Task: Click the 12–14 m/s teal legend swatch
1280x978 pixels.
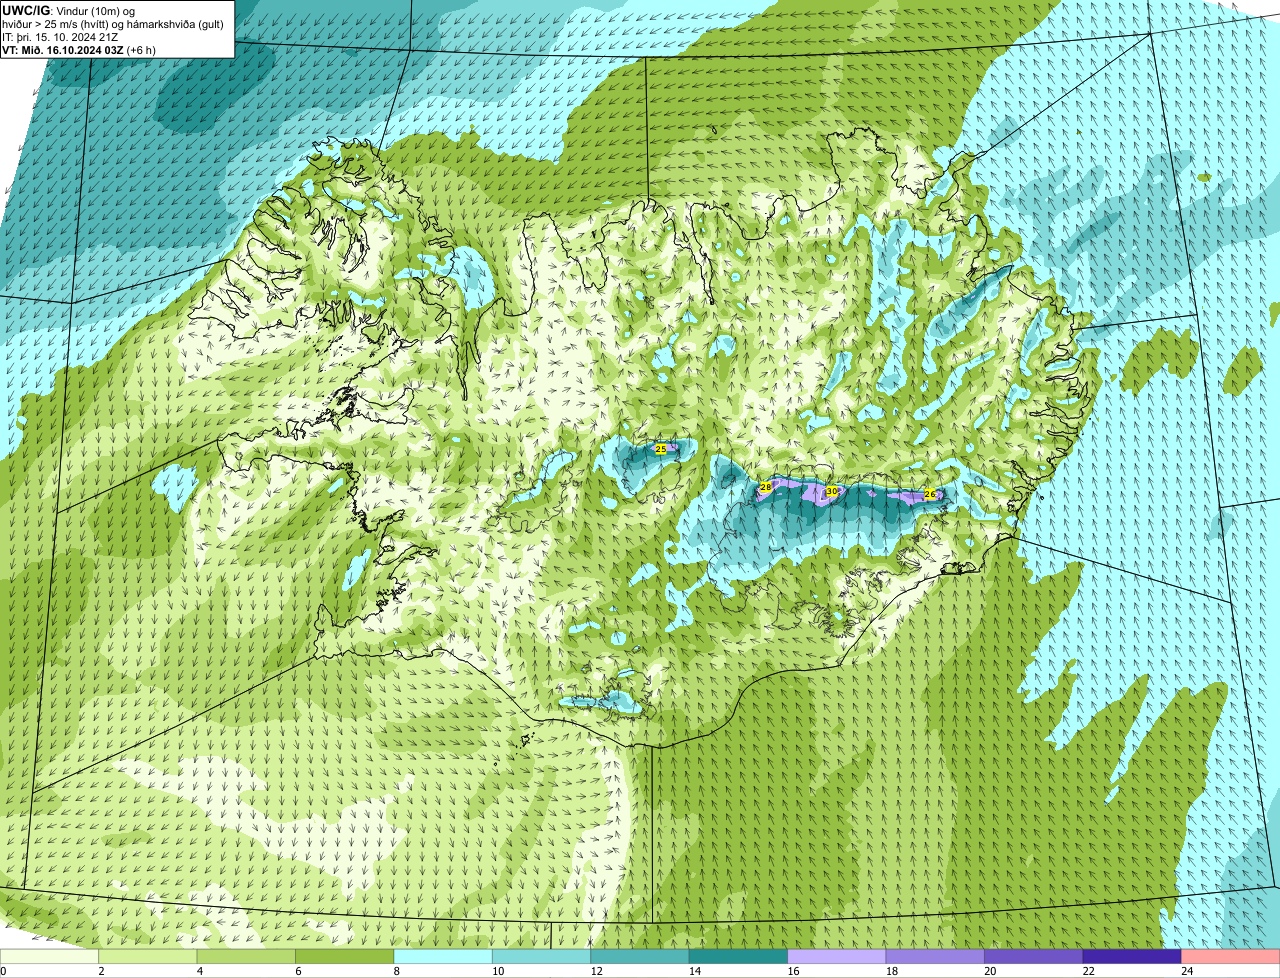Action: coord(640,956)
